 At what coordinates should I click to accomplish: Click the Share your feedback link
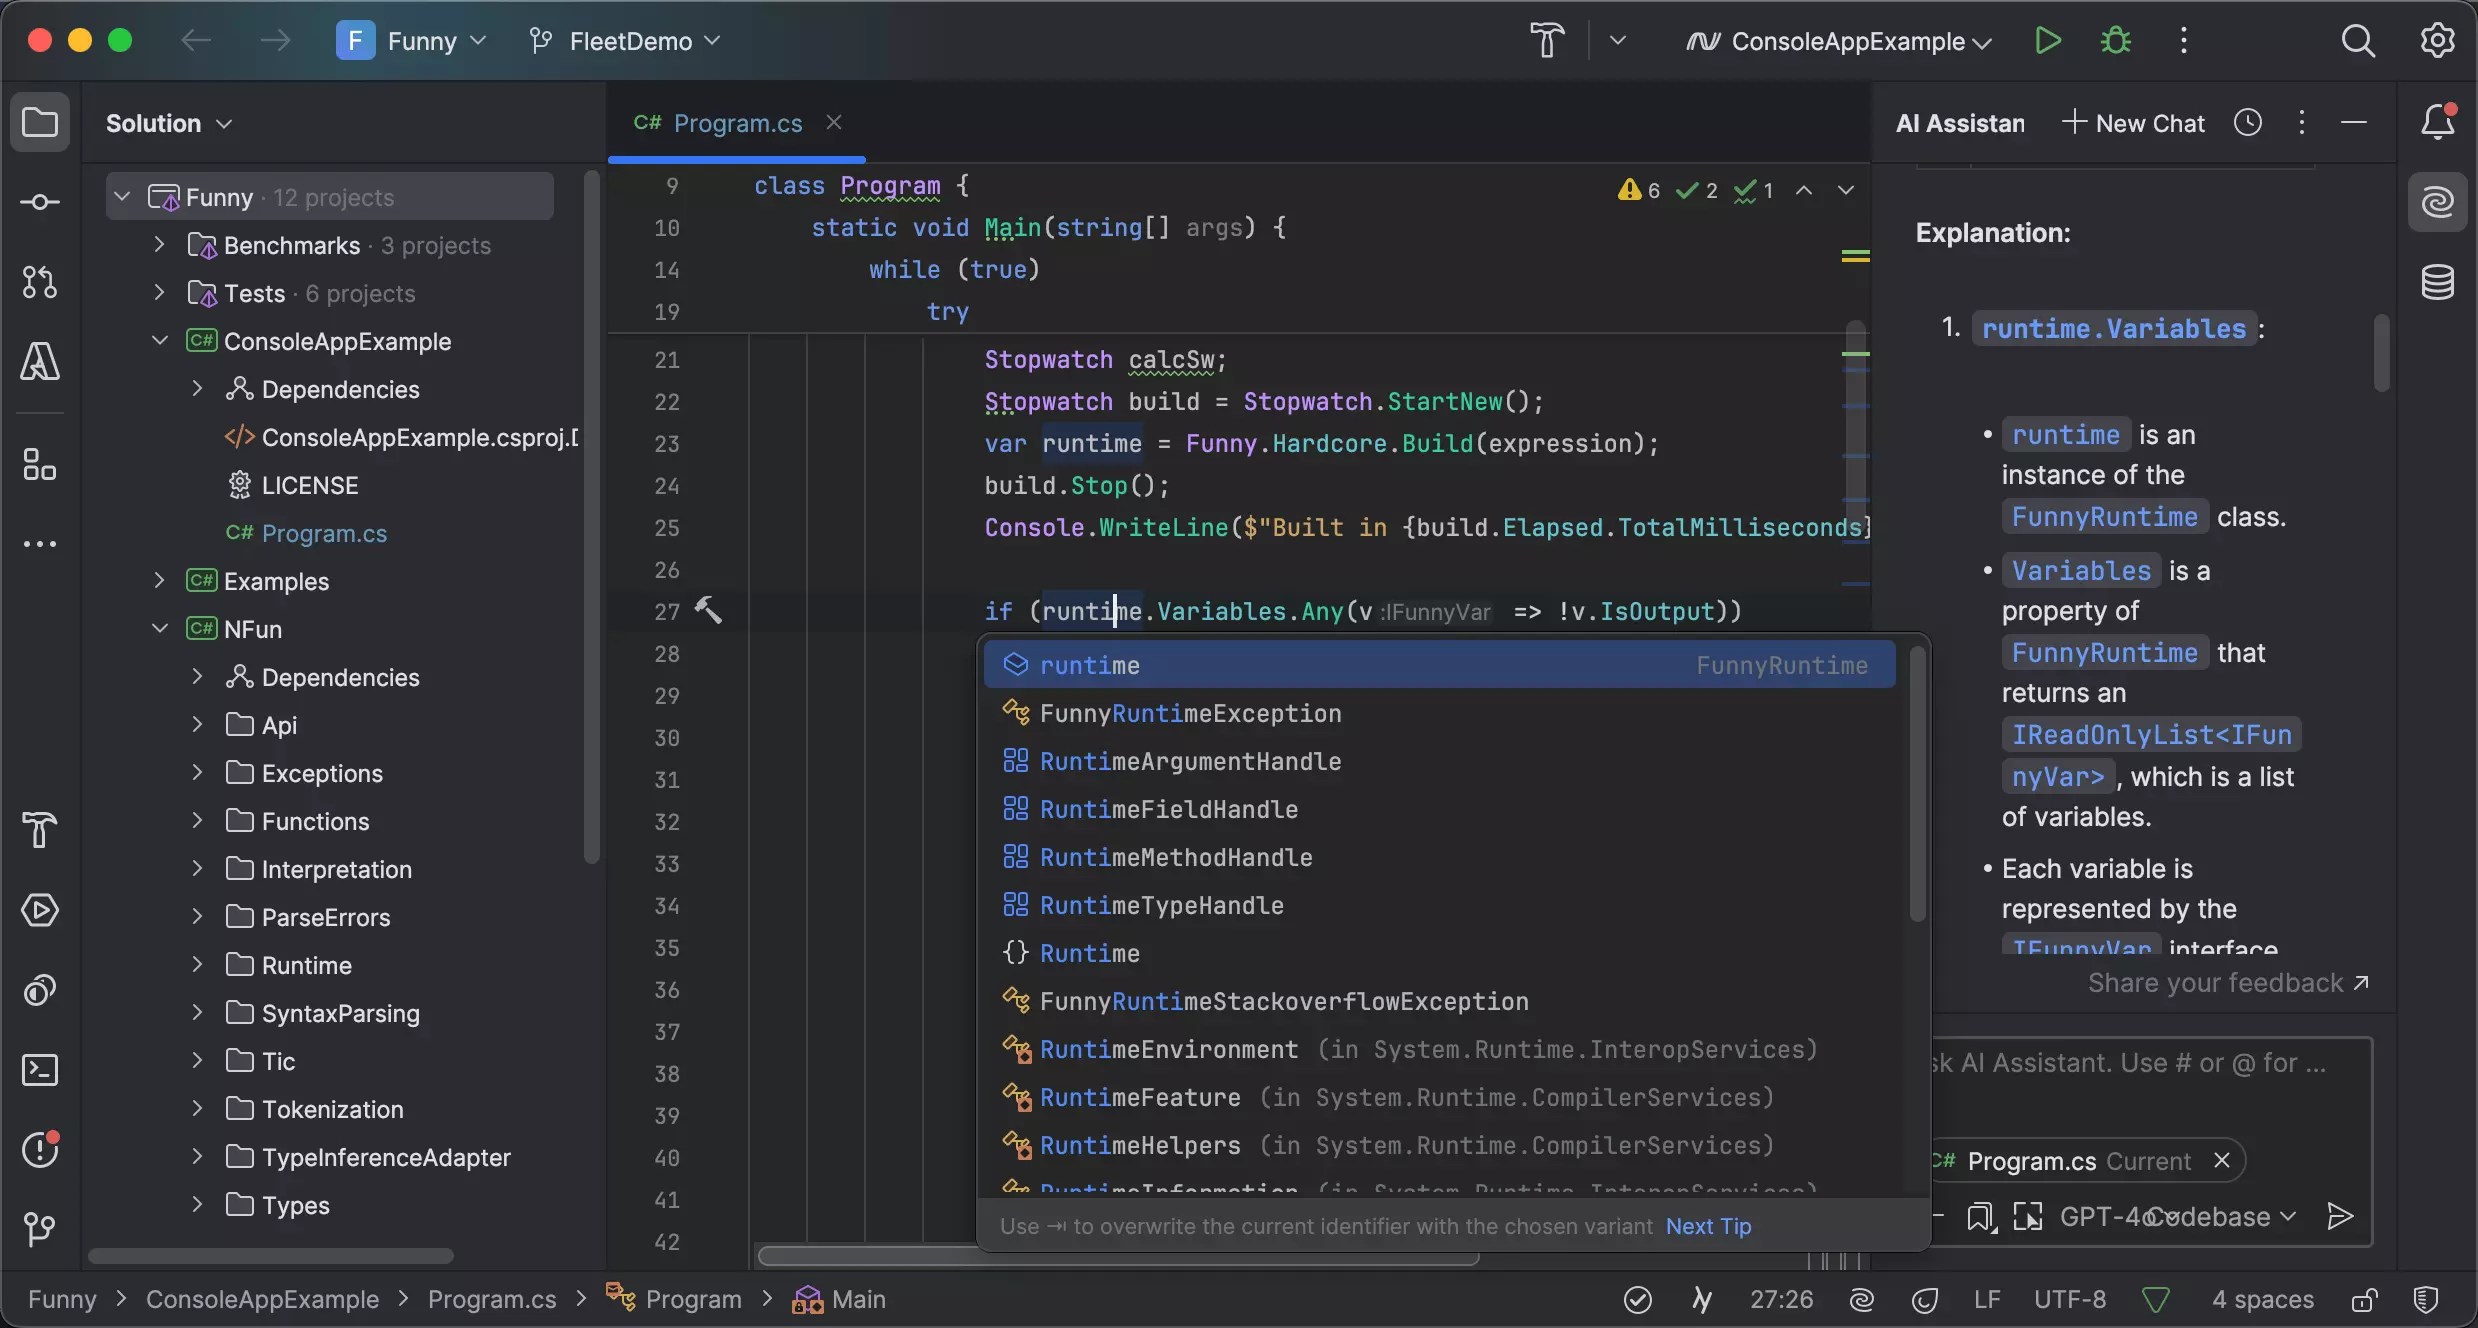point(2226,983)
